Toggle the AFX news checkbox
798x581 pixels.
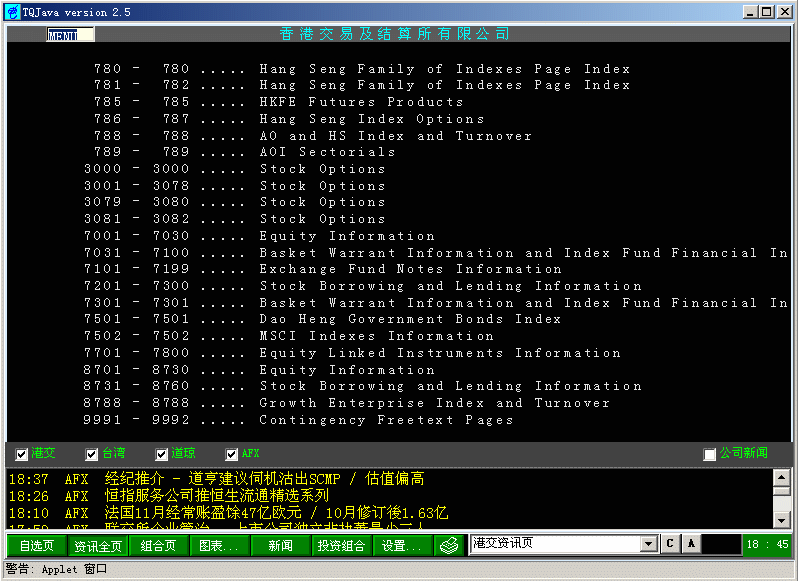coord(232,454)
